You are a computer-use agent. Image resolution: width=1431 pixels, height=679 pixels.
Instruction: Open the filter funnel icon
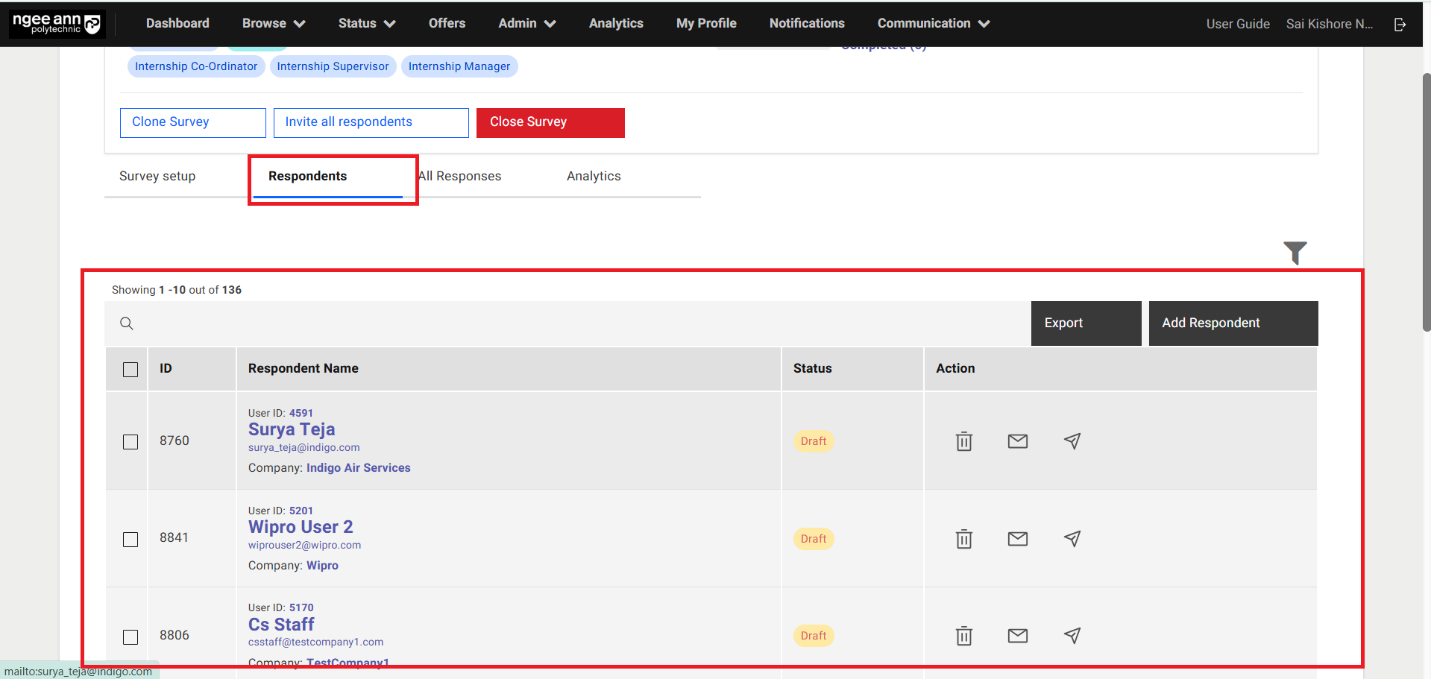coord(1295,253)
